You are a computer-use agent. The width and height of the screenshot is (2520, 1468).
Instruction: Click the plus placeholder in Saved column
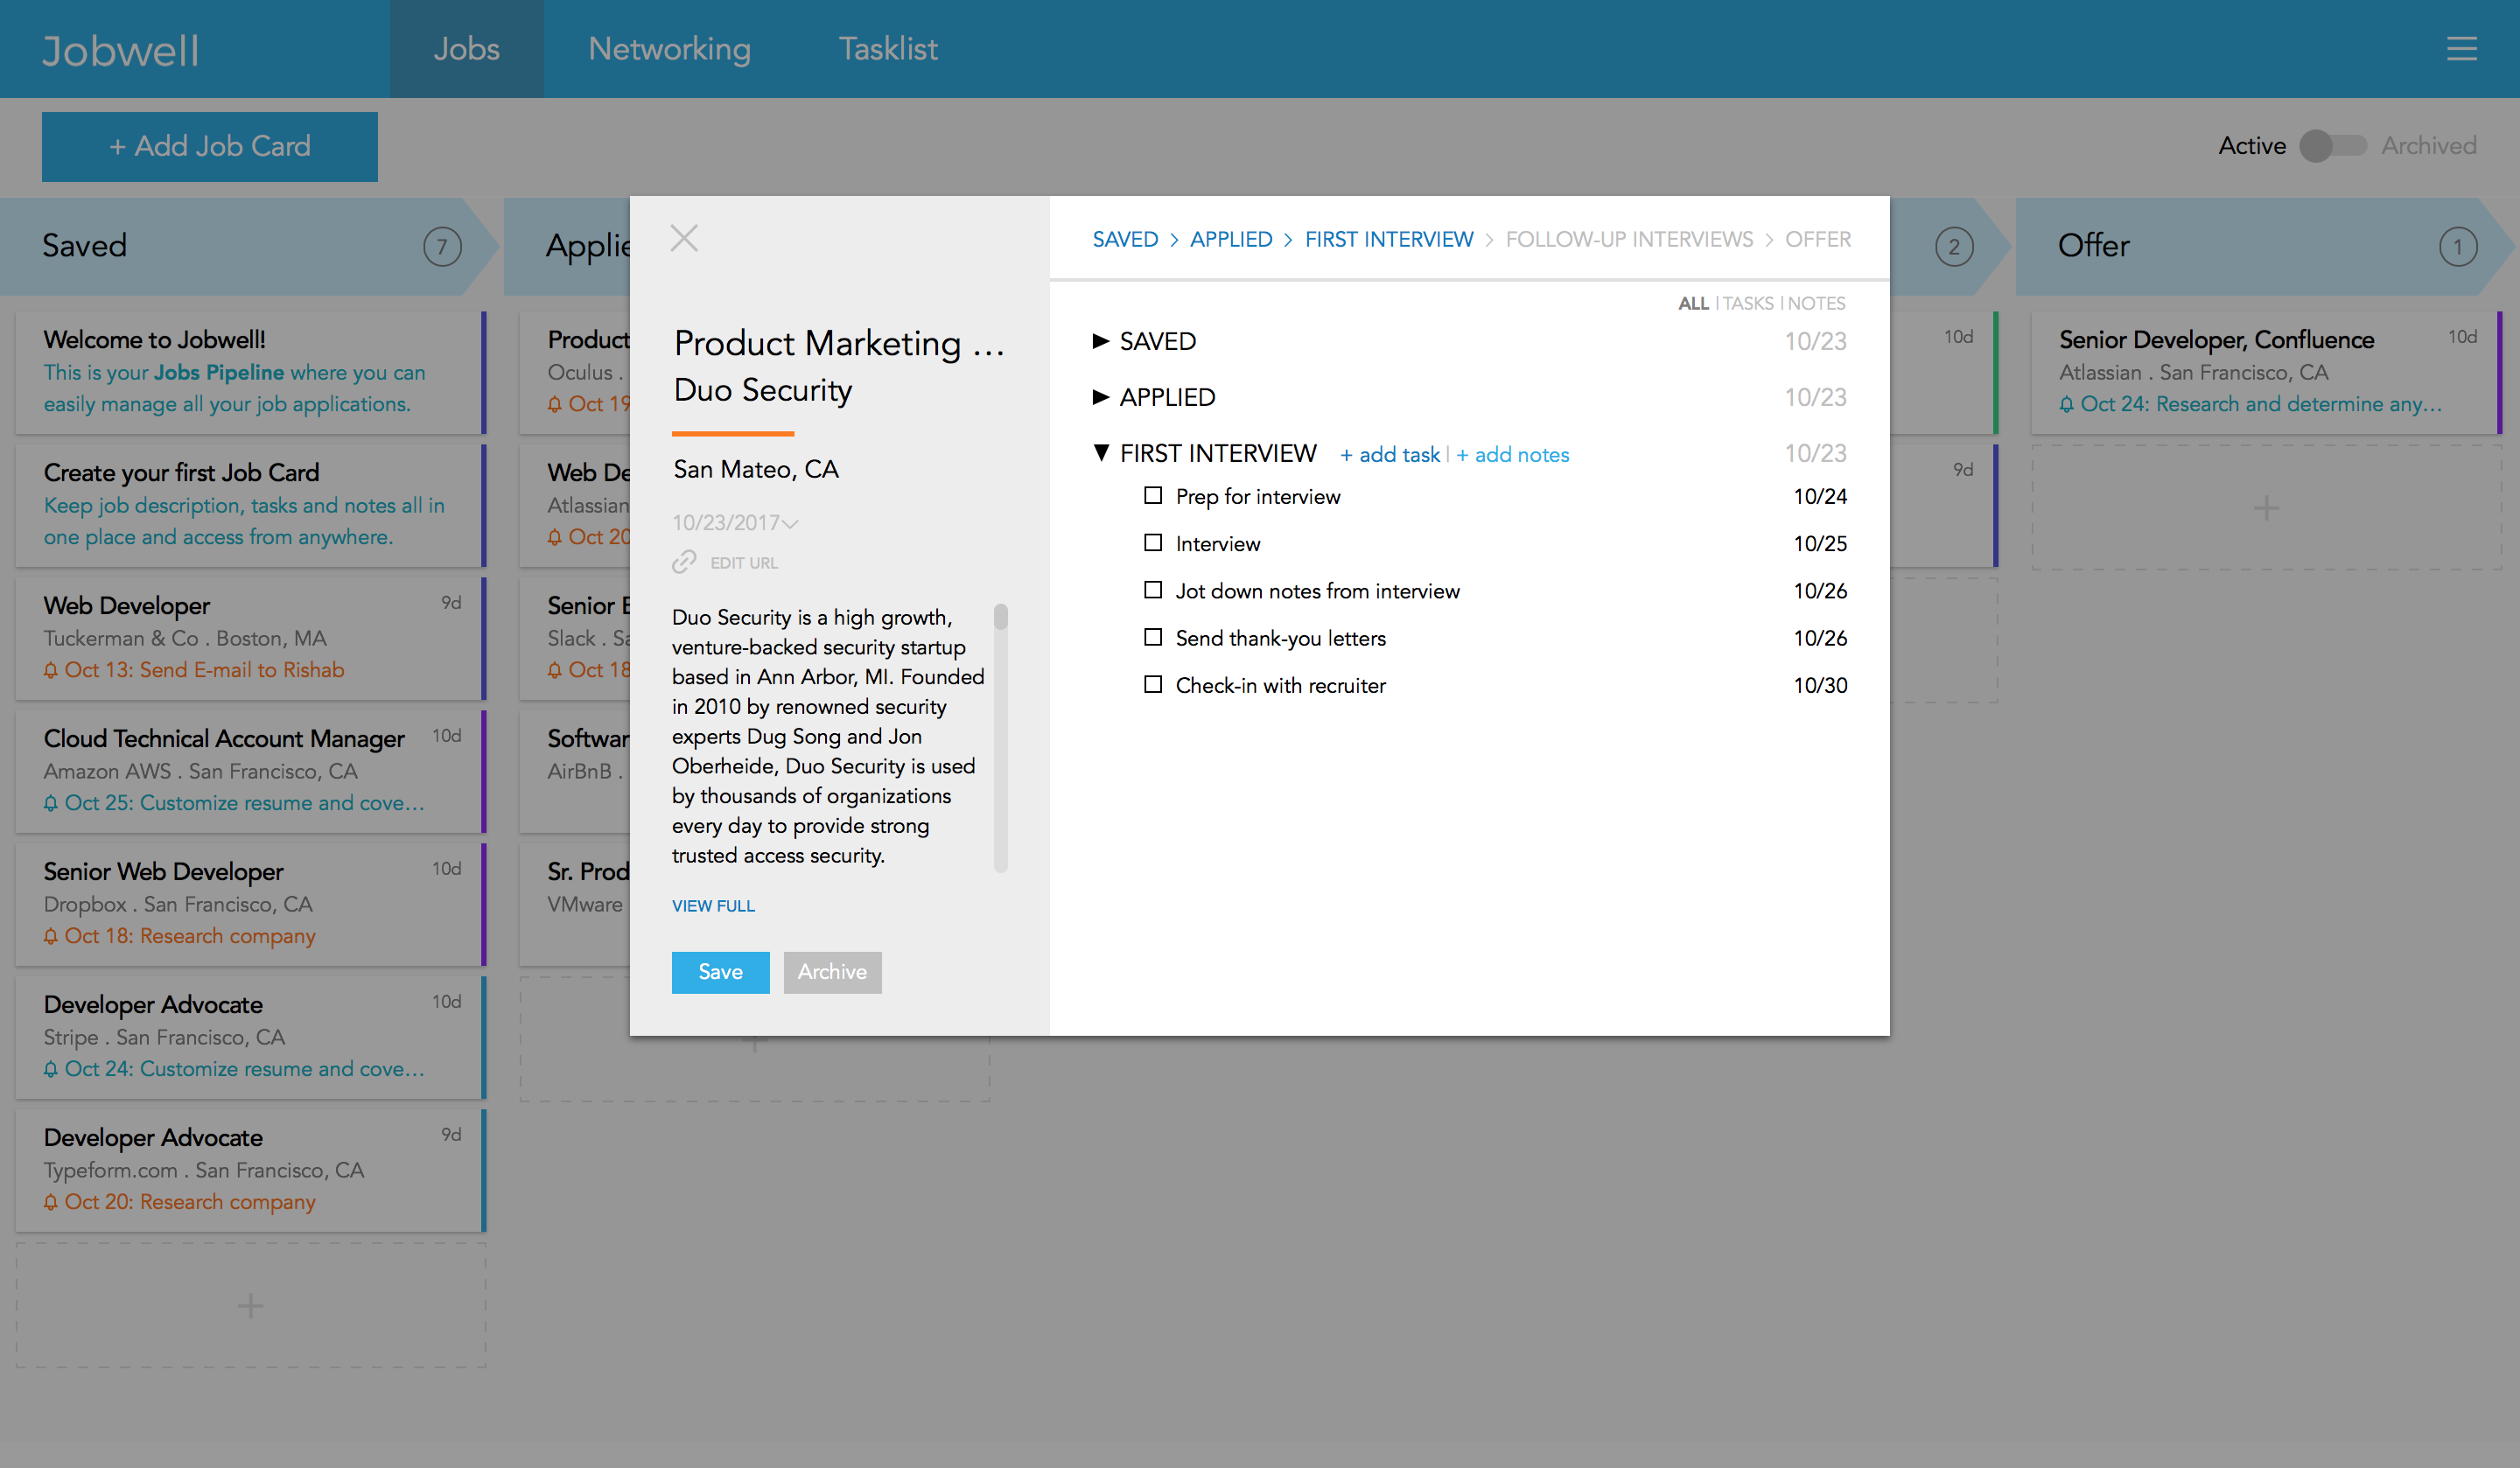(x=251, y=1305)
